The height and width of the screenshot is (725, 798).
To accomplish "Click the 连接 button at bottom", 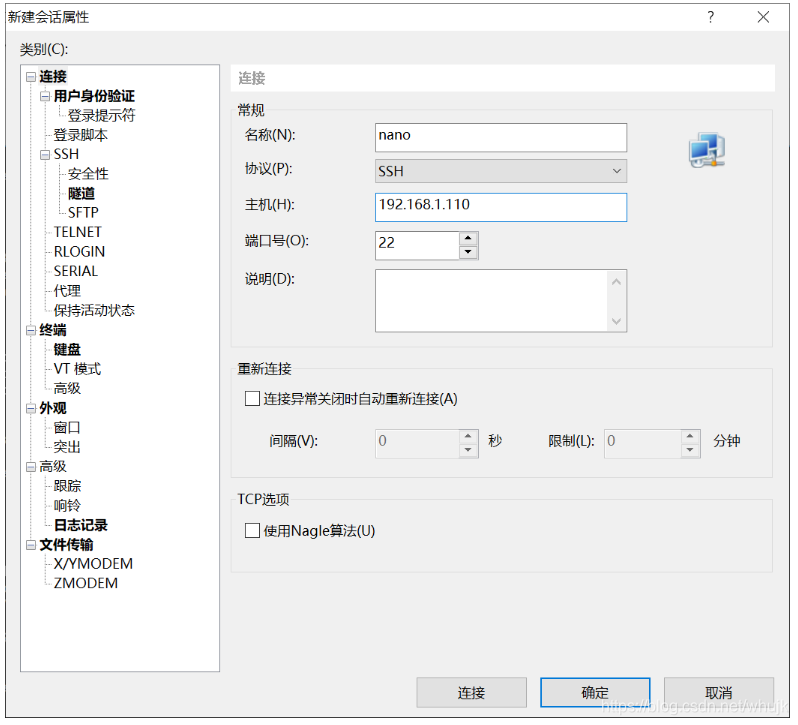I will pos(471,693).
